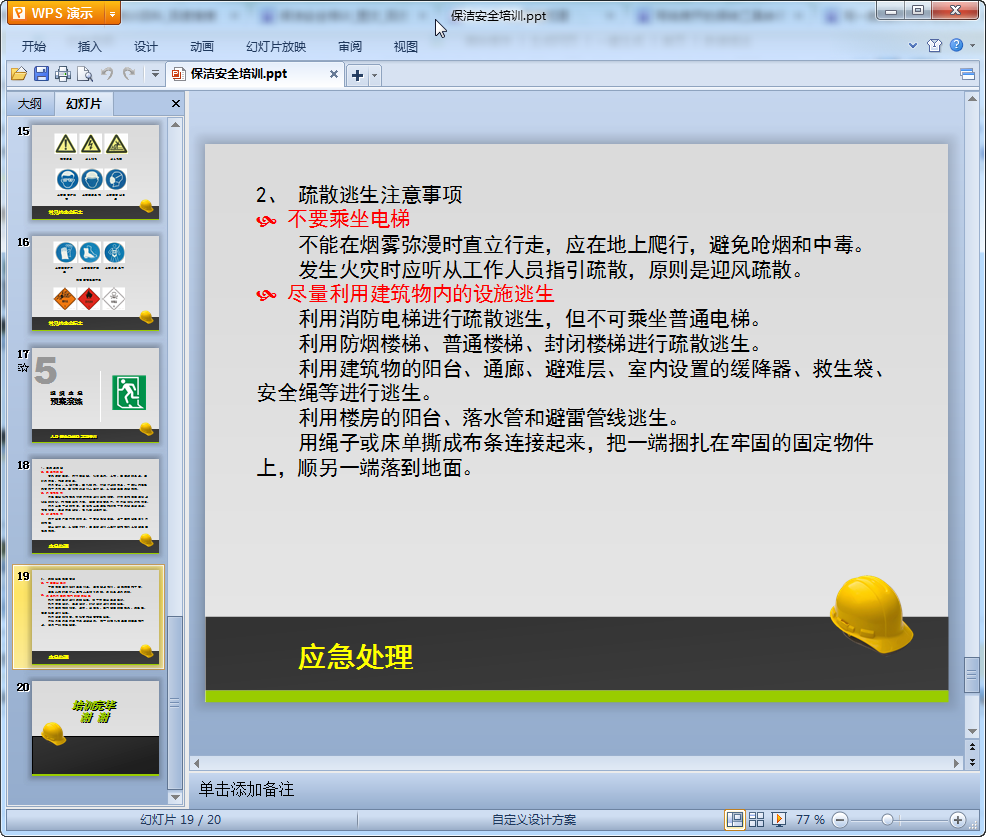
Task: Switch to the 幻灯片 pane tab
Action: 84,104
